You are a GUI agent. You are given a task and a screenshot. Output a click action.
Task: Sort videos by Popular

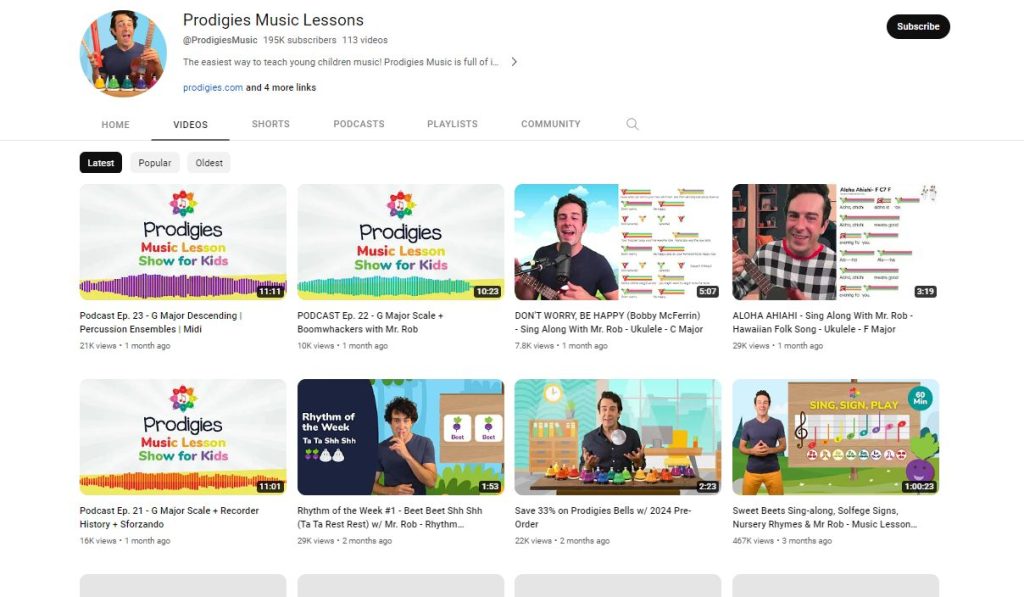coord(155,163)
